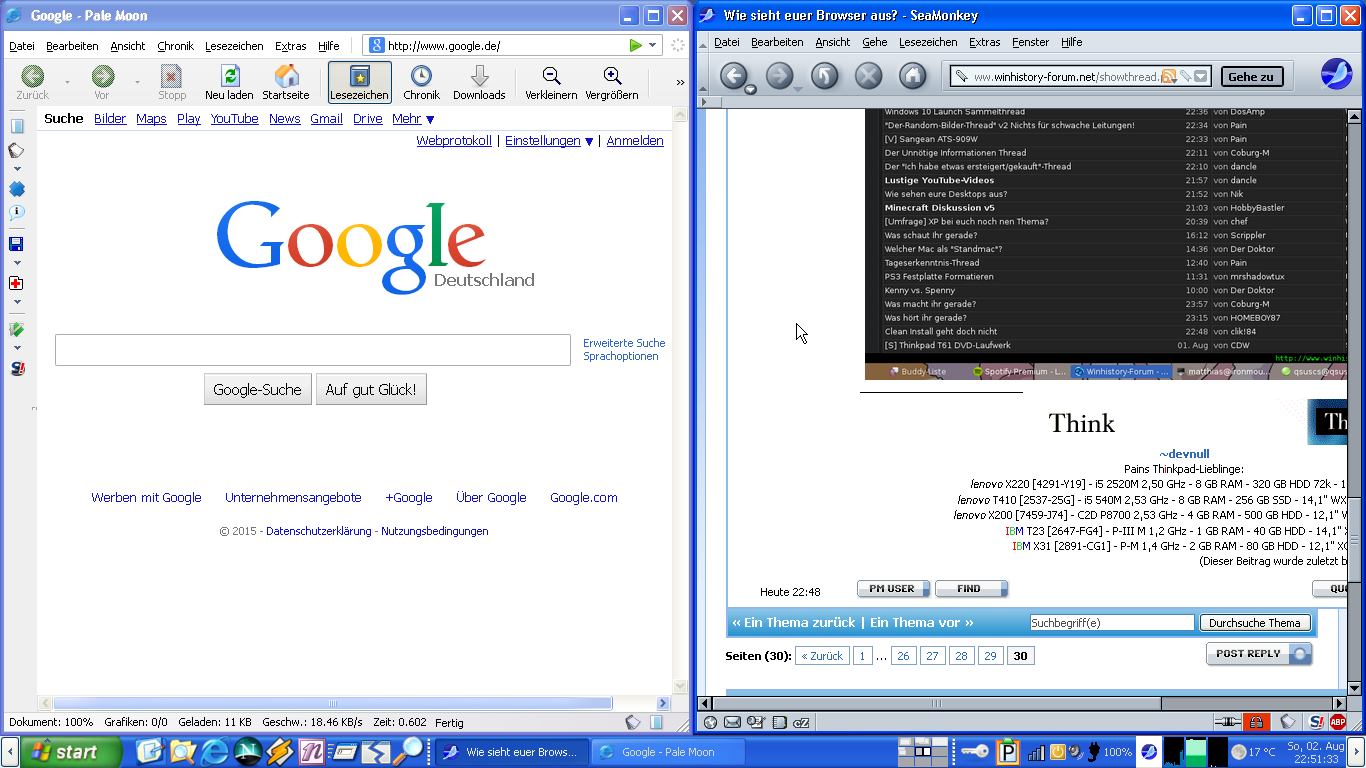Click the SeaMonkey home button icon
This screenshot has height=768, width=1366.
[912, 76]
